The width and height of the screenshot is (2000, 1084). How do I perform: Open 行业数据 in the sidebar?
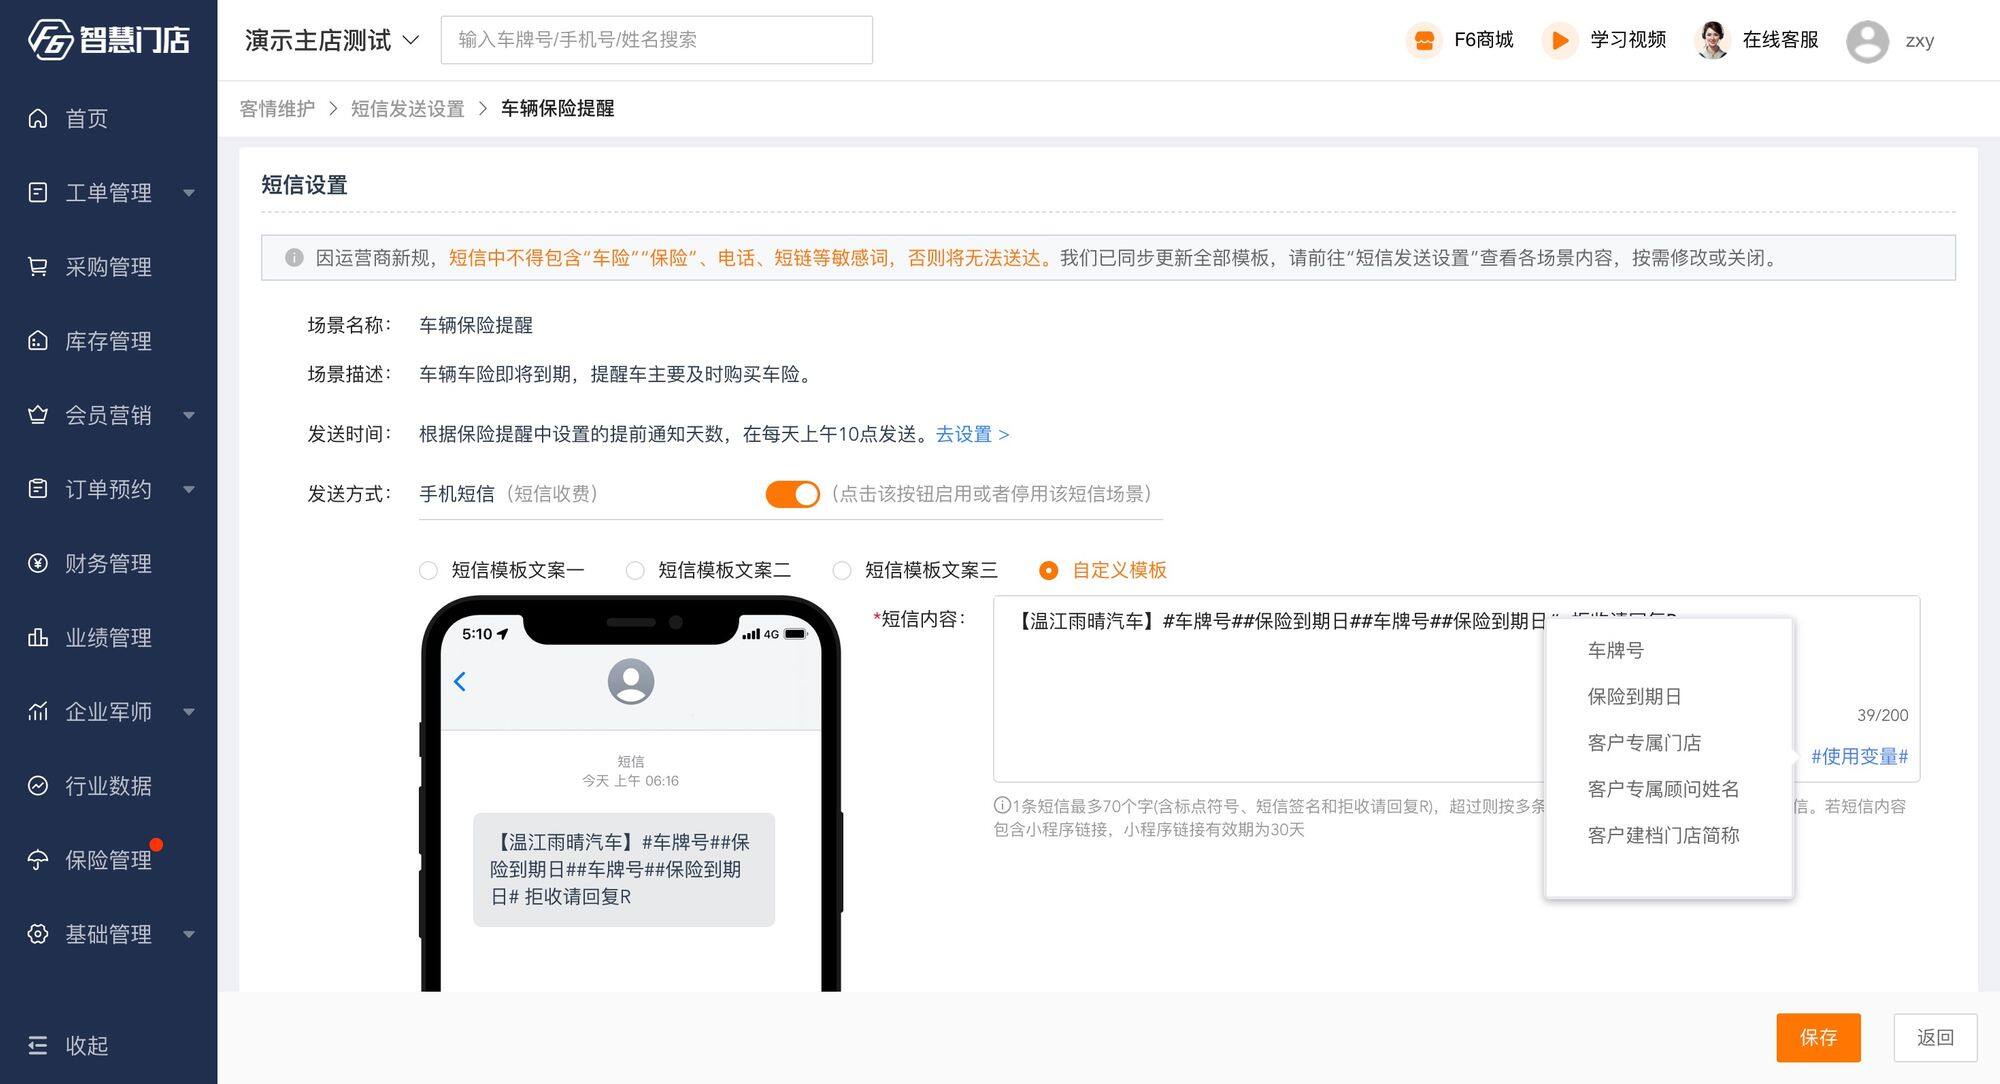[x=108, y=785]
